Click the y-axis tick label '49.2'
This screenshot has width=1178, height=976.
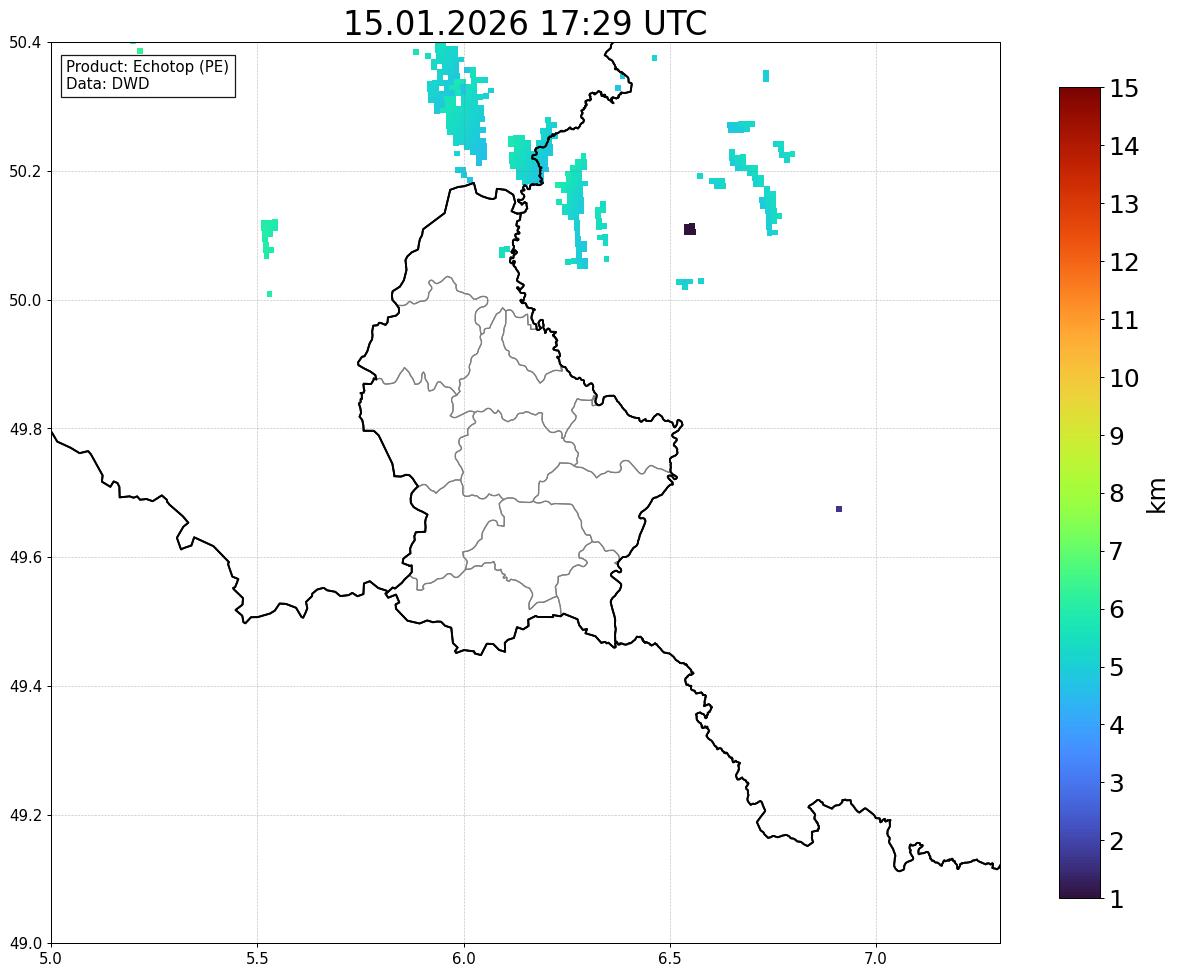(25, 815)
